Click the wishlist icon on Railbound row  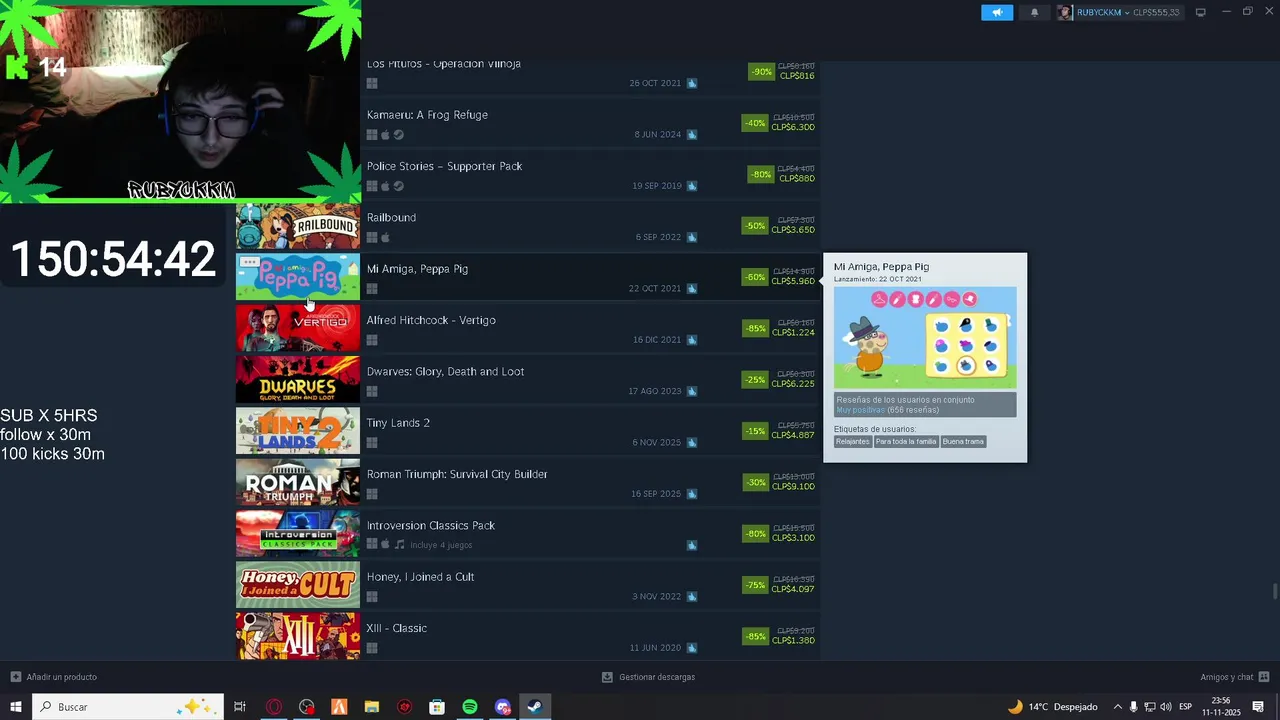tap(692, 237)
